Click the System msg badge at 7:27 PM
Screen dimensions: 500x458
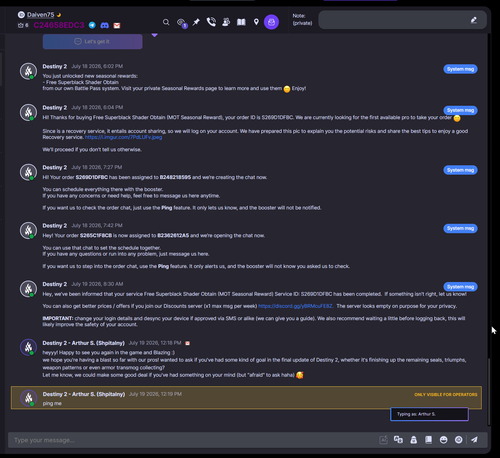pos(460,170)
